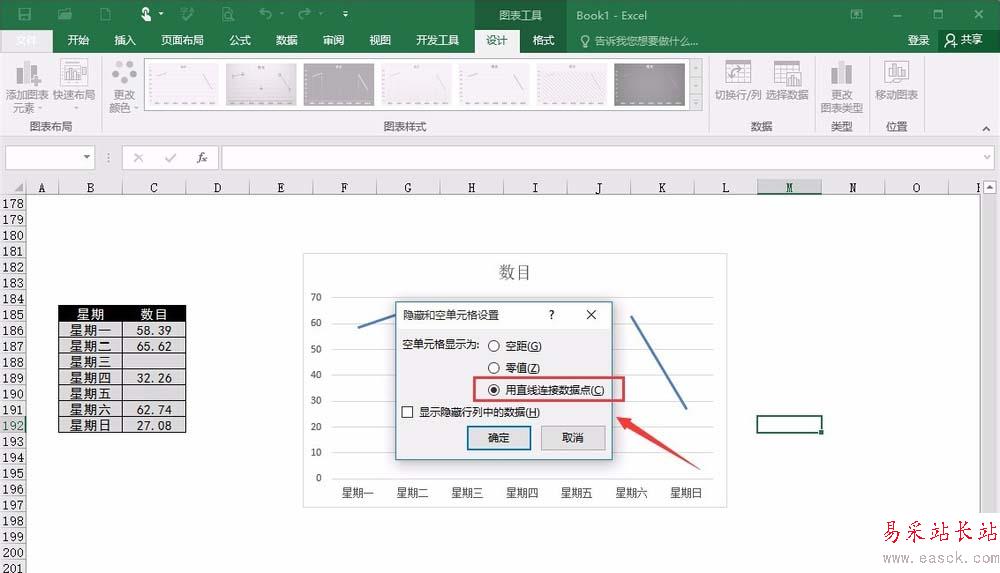This screenshot has height=573, width=1000.
Task: Expand the Name Box dropdown
Action: [x=87, y=157]
